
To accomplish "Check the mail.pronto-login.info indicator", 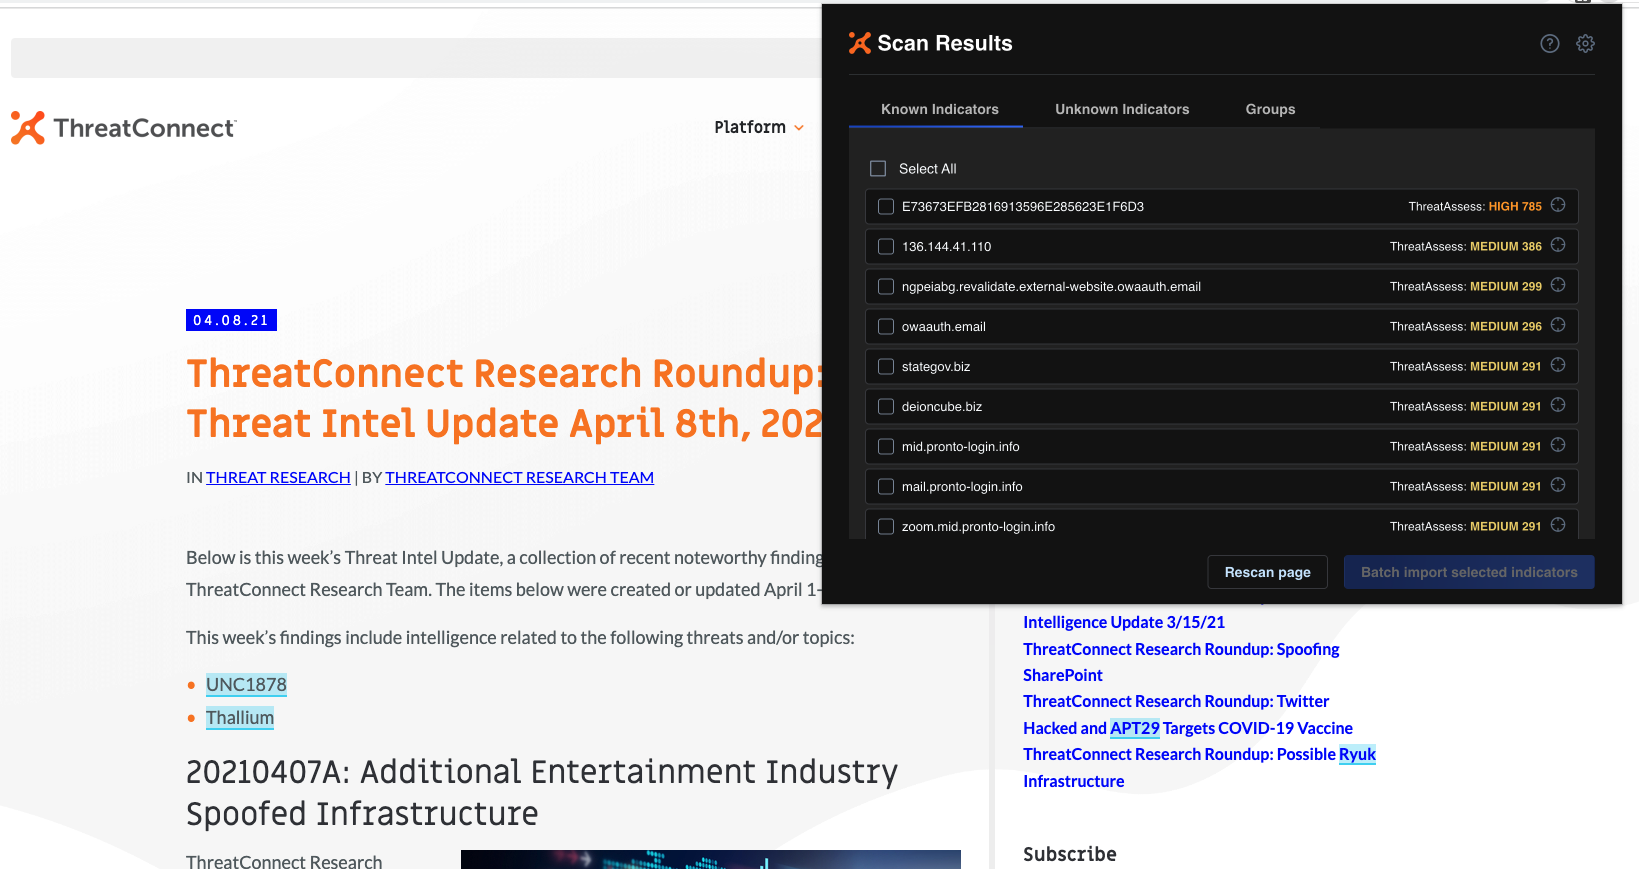I will click(886, 486).
